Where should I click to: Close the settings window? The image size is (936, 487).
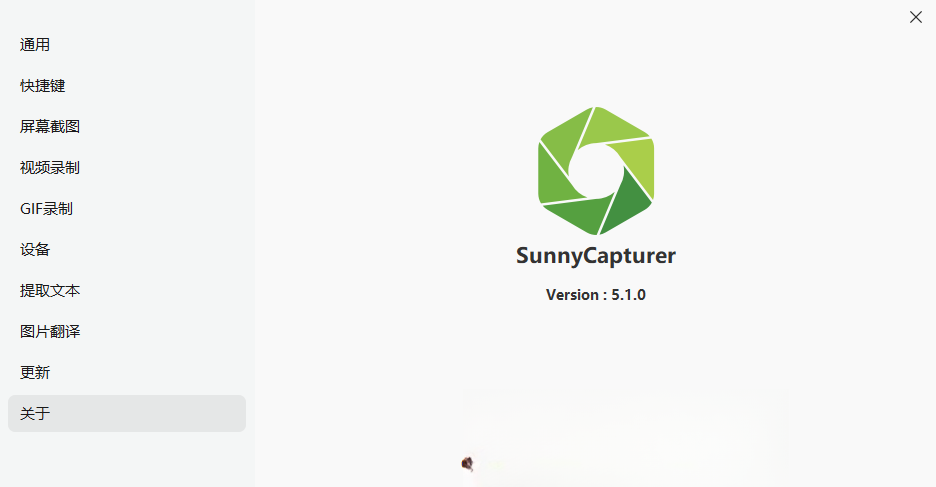click(916, 17)
